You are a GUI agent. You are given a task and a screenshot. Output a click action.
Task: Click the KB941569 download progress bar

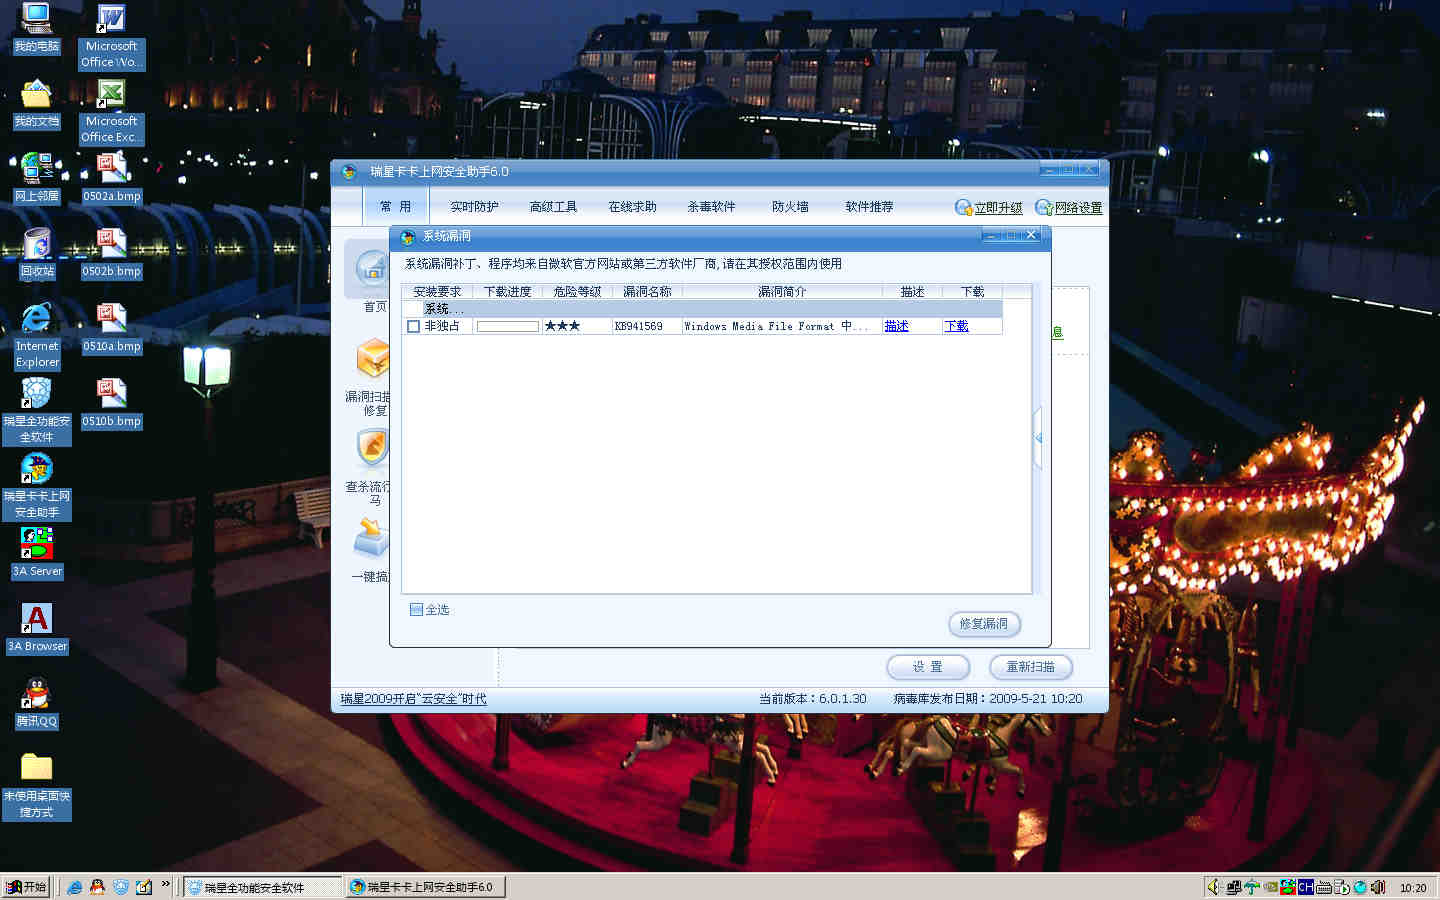(x=508, y=326)
